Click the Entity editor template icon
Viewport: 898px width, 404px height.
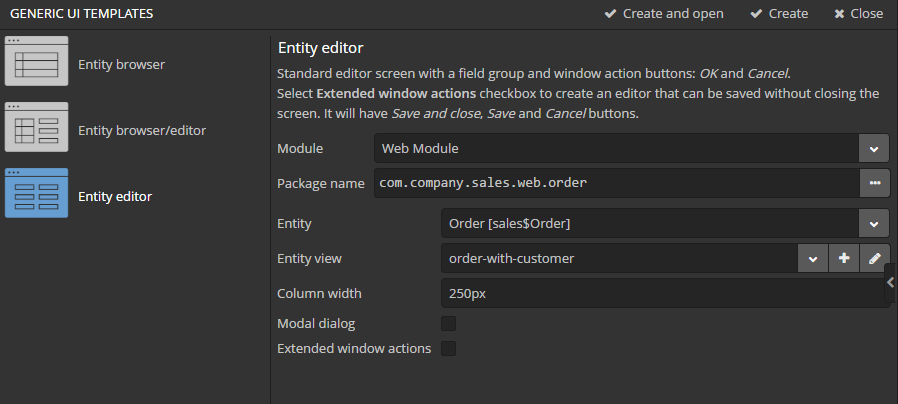(x=37, y=194)
